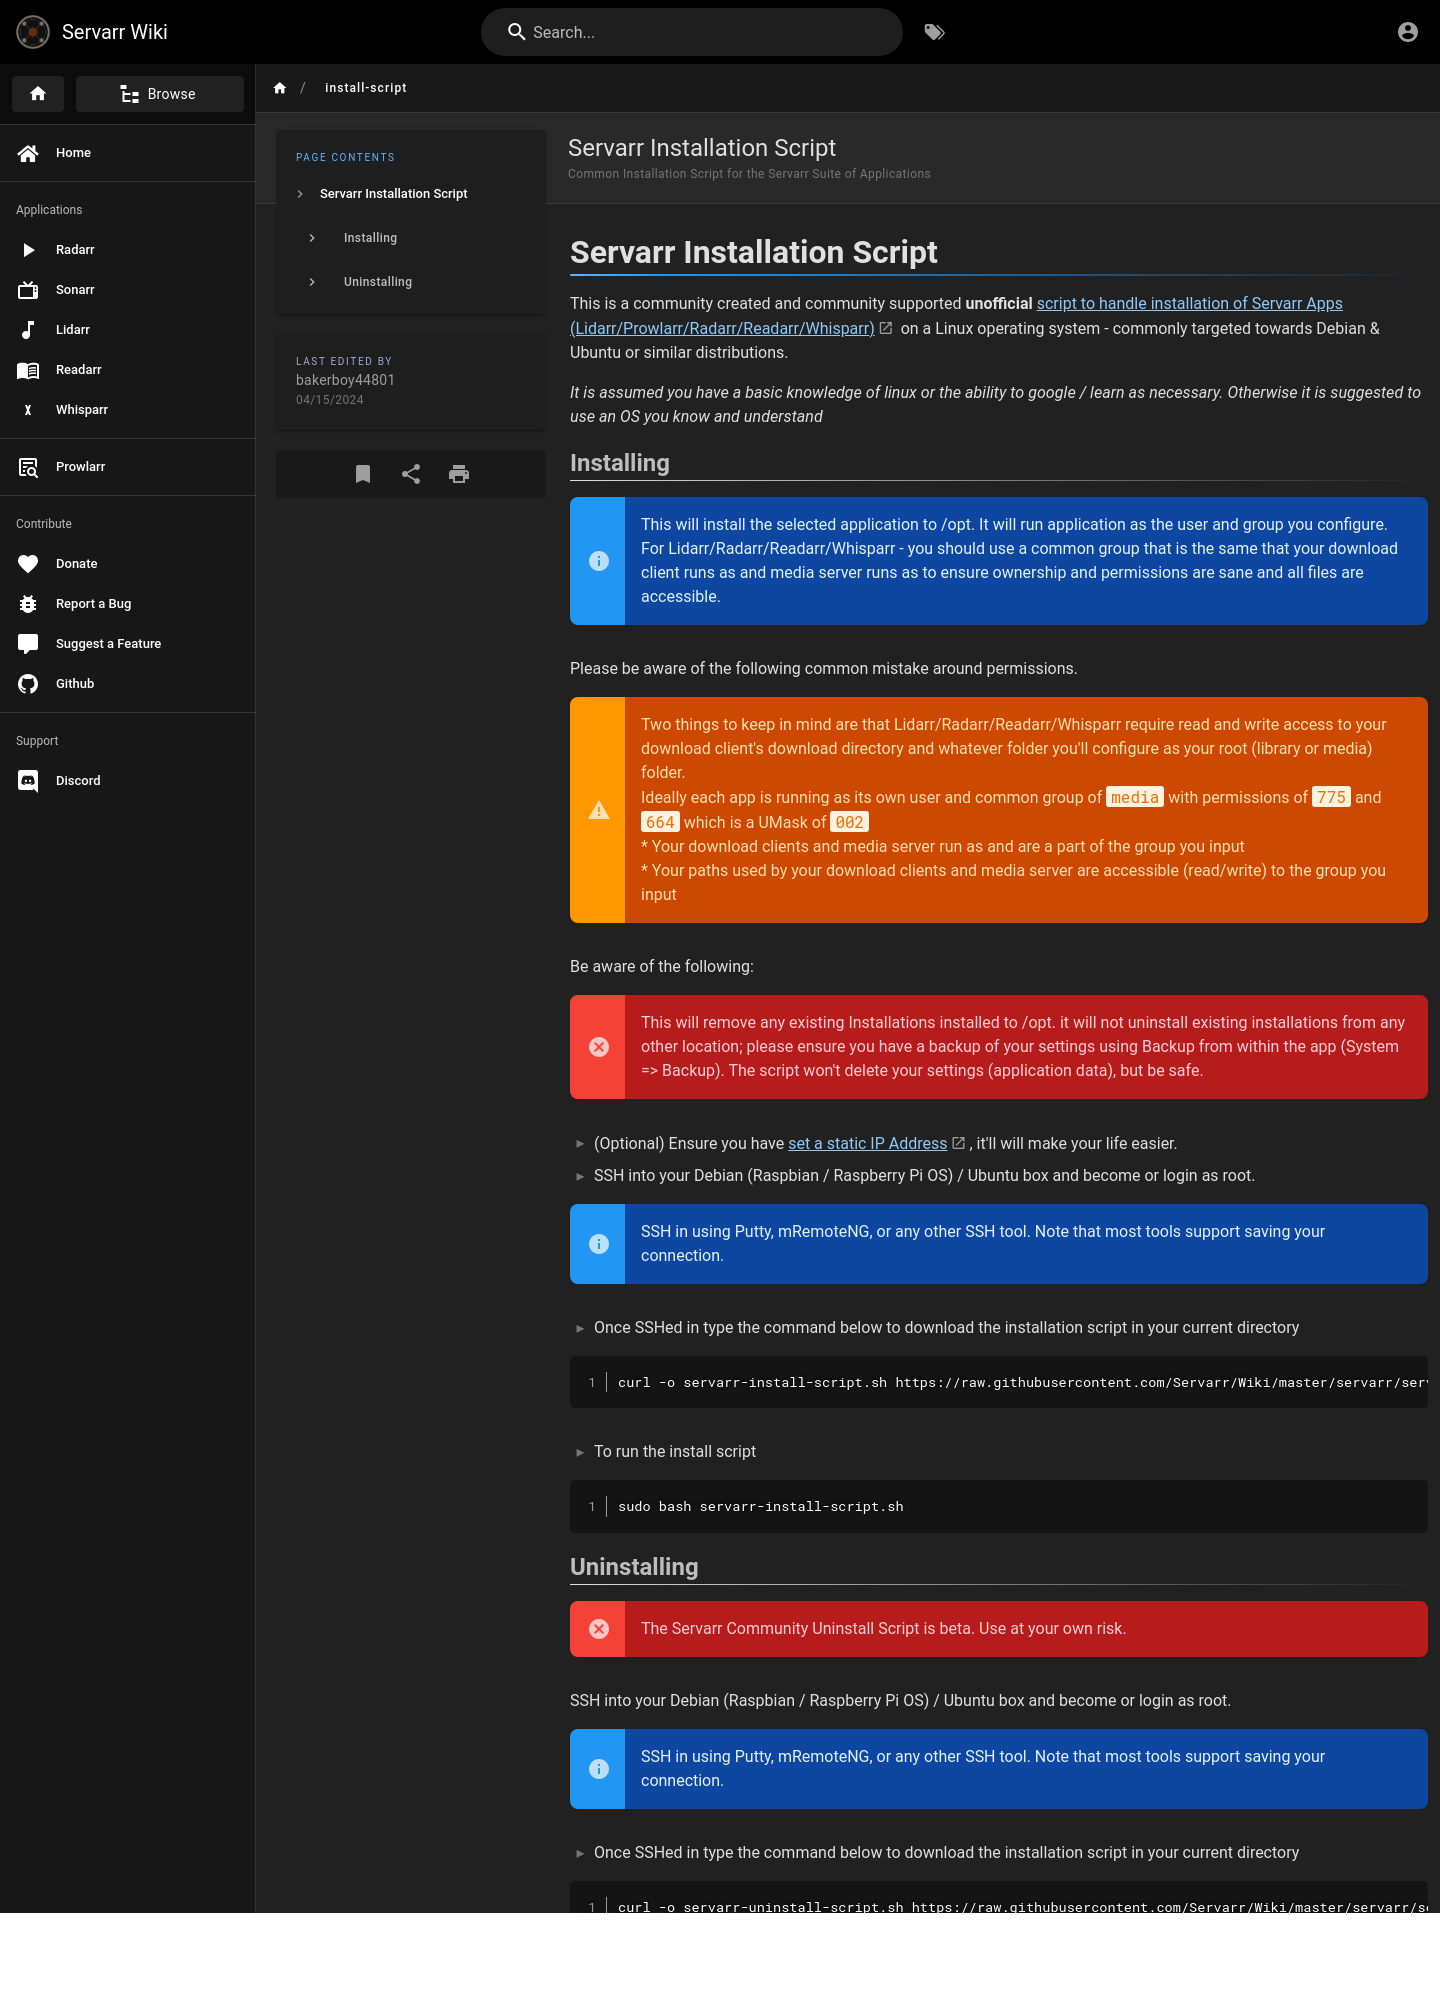The width and height of the screenshot is (1440, 2000).
Task: Click the curl servarr-install-script code block
Action: tap(999, 1382)
